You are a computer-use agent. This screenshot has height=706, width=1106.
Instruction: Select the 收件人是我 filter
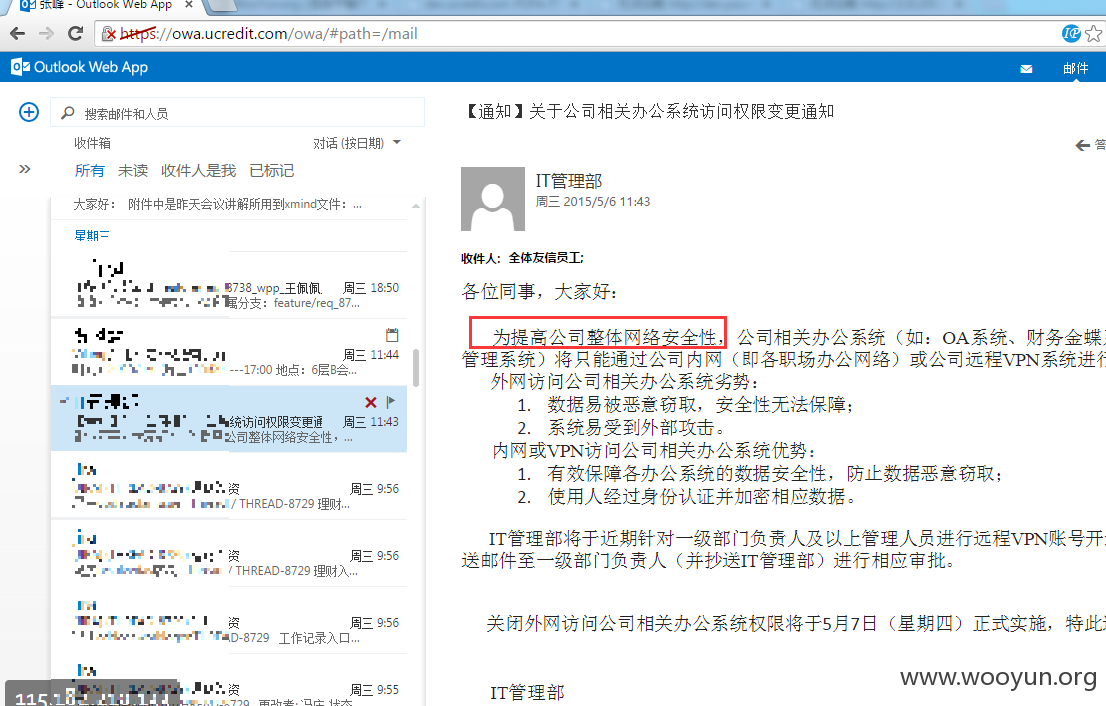[x=198, y=171]
